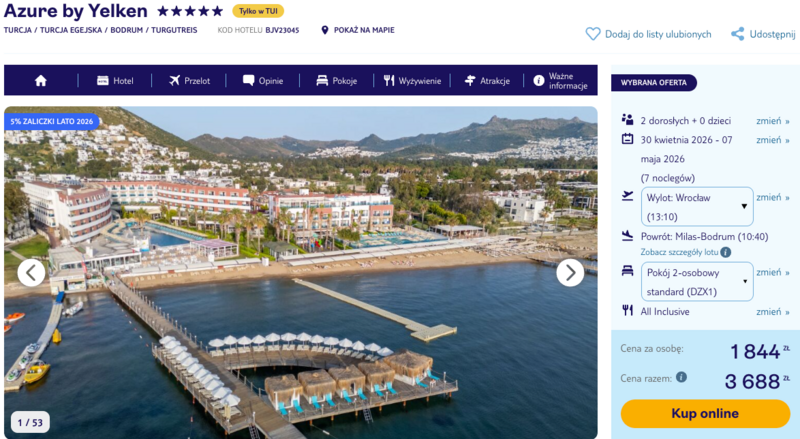The height and width of the screenshot is (439, 800).
Task: Show previous photo with left arrow
Action: [x=31, y=272]
